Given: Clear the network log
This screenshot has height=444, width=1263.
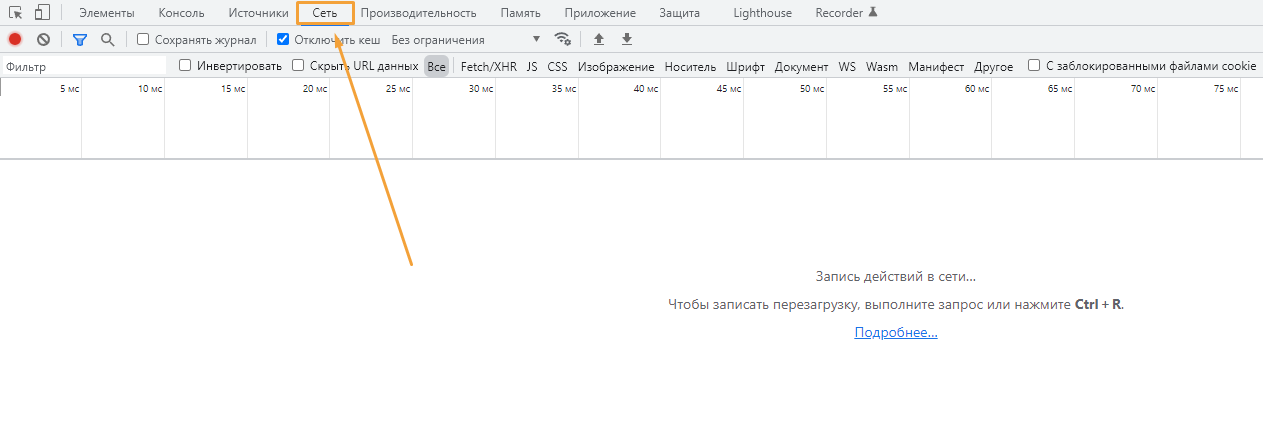Looking at the screenshot, I should coord(43,40).
